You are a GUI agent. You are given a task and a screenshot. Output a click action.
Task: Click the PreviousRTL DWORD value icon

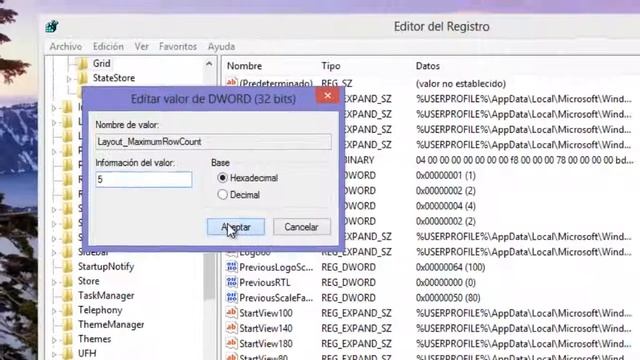tap(231, 282)
